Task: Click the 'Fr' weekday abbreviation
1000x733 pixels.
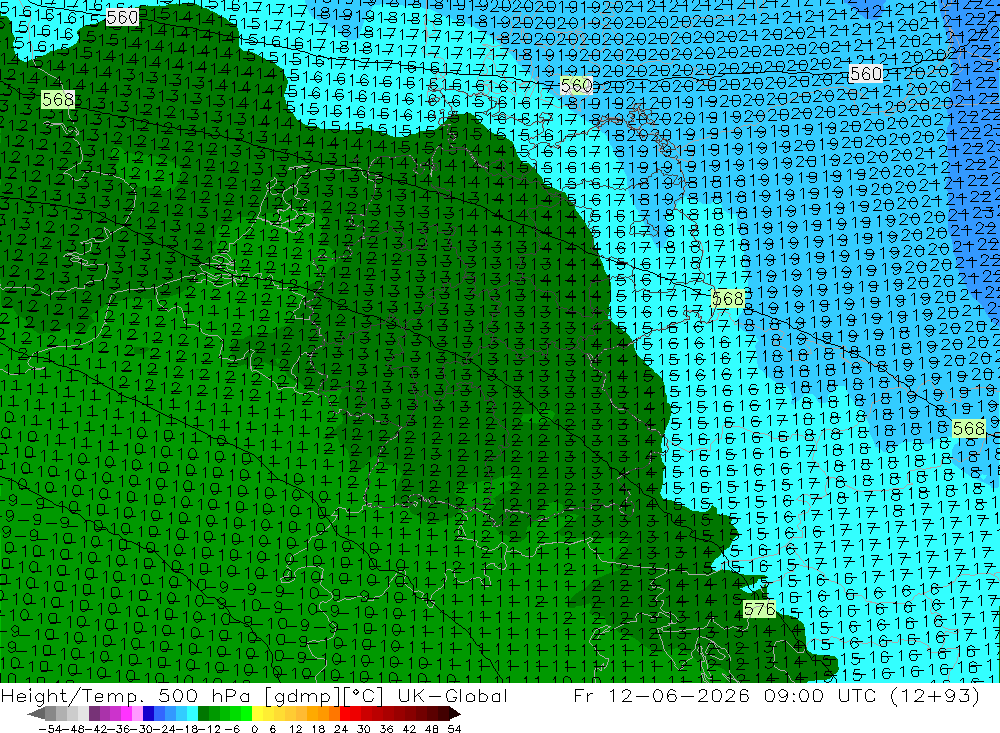Action: tap(583, 695)
